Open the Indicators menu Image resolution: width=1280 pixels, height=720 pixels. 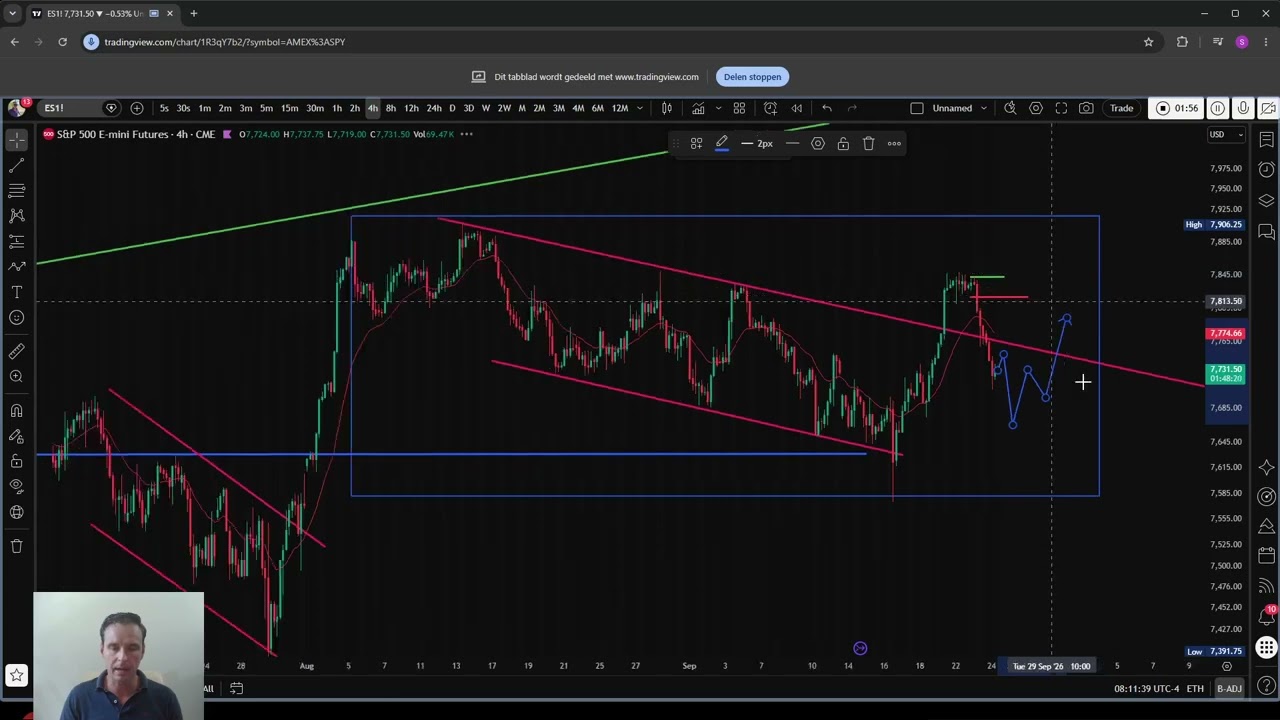pos(698,108)
